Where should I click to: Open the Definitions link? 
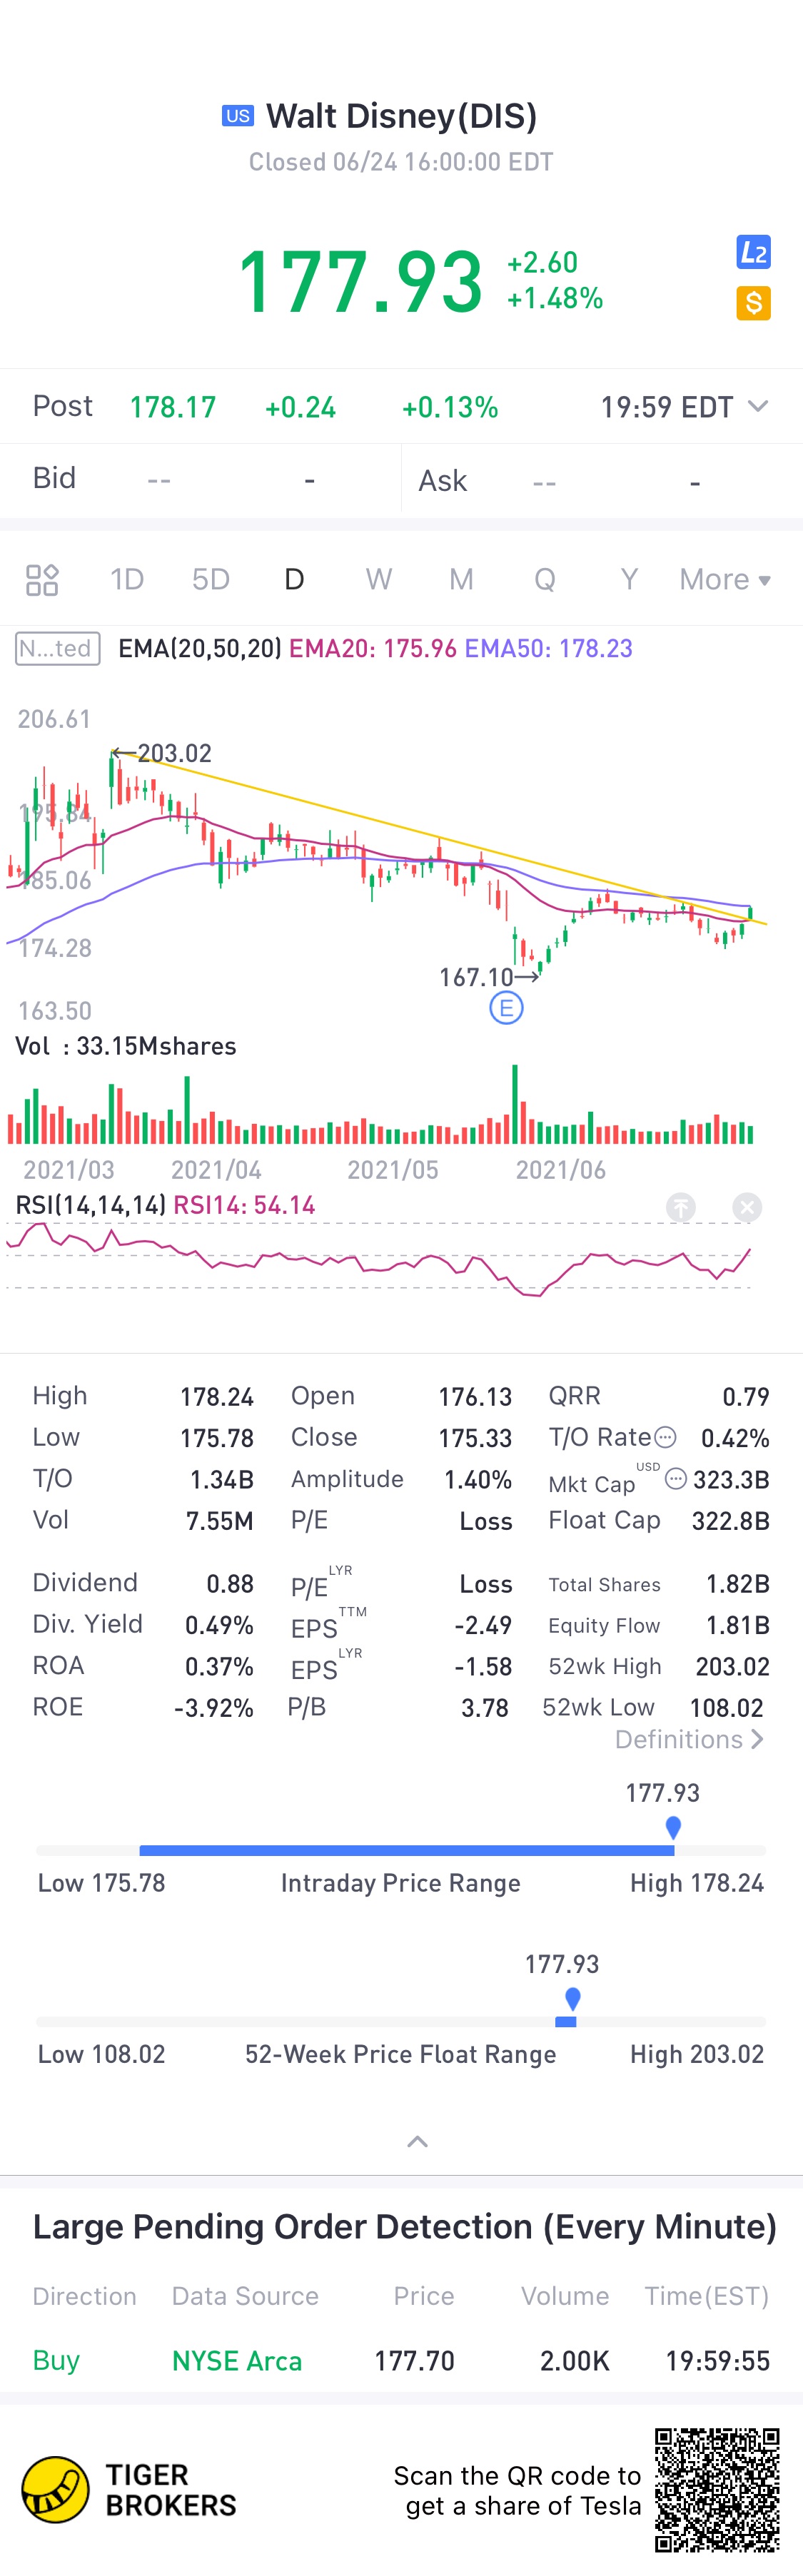690,1740
